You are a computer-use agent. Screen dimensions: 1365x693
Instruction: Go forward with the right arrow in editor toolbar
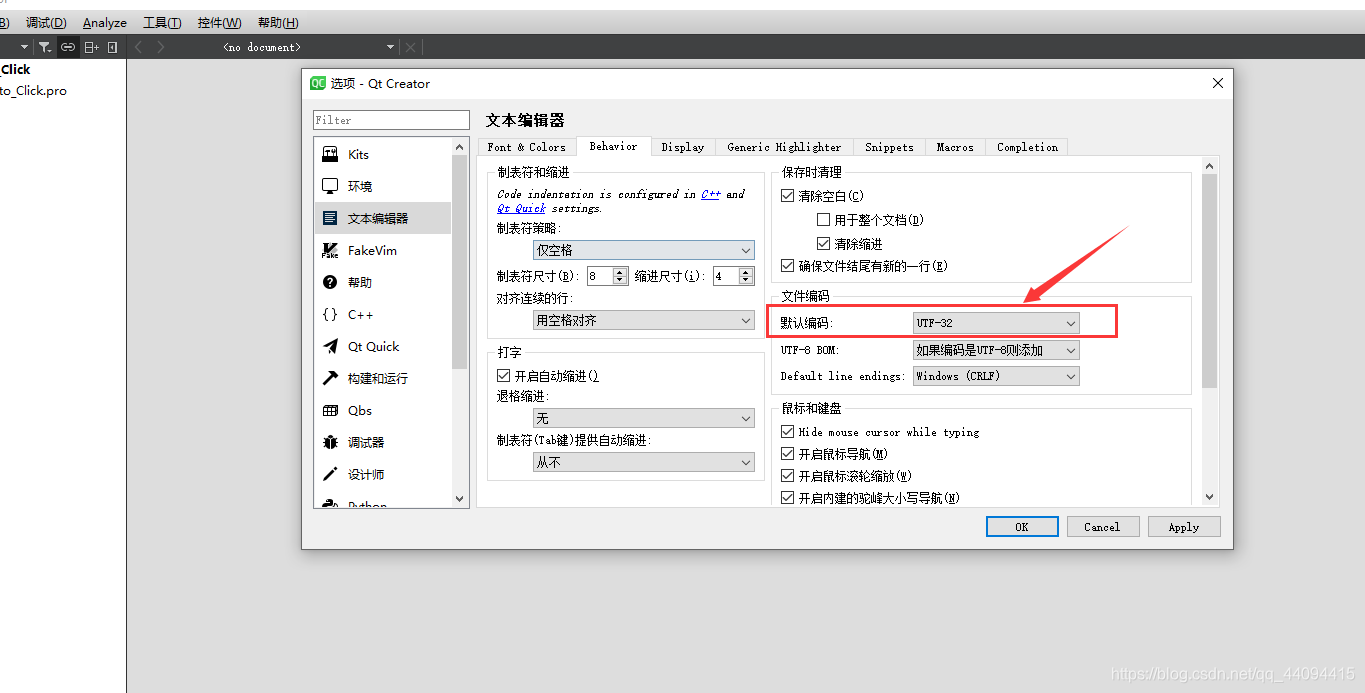(x=161, y=47)
